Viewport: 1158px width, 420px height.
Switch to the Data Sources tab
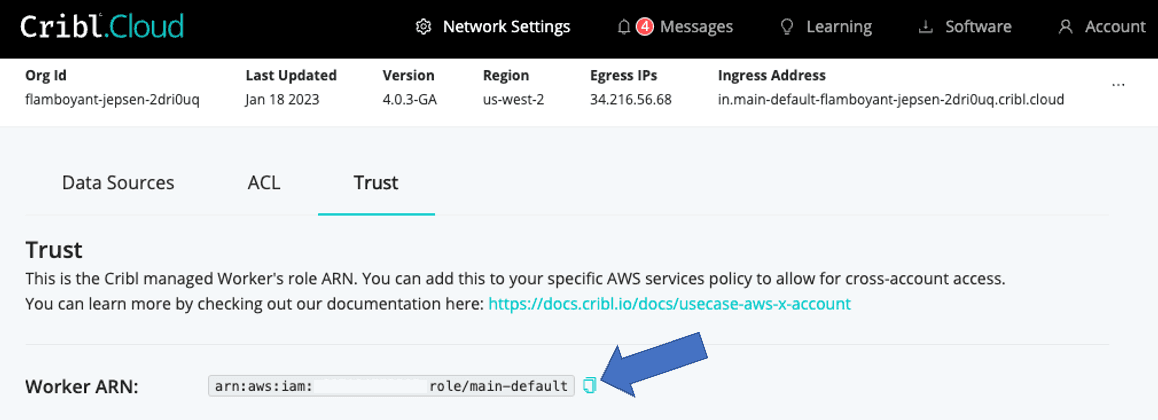click(x=118, y=182)
